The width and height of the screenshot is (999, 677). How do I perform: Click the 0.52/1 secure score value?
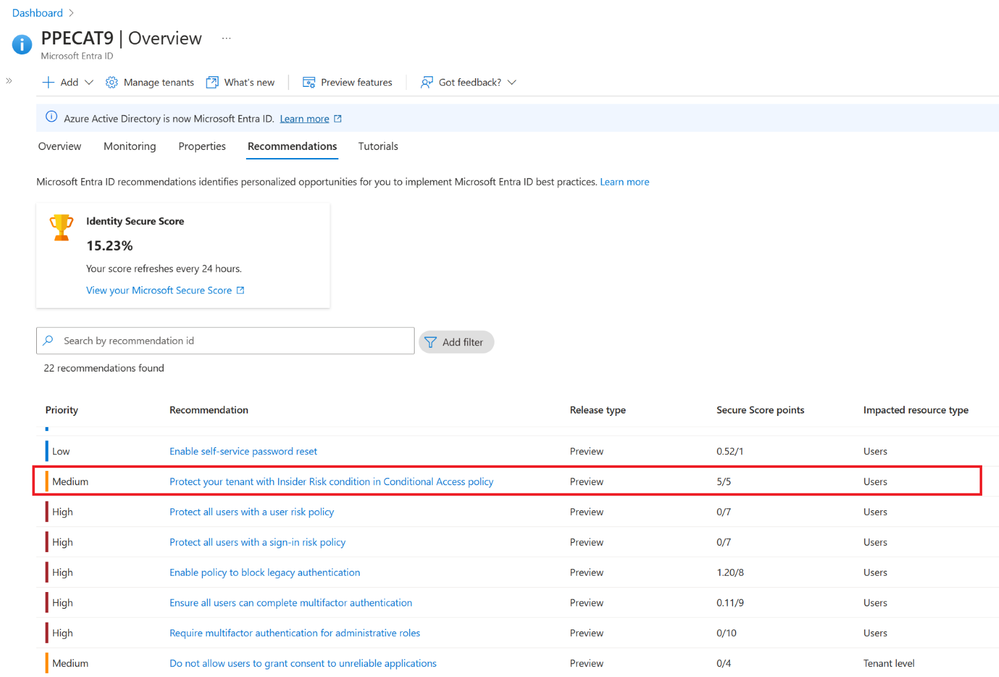coord(729,452)
